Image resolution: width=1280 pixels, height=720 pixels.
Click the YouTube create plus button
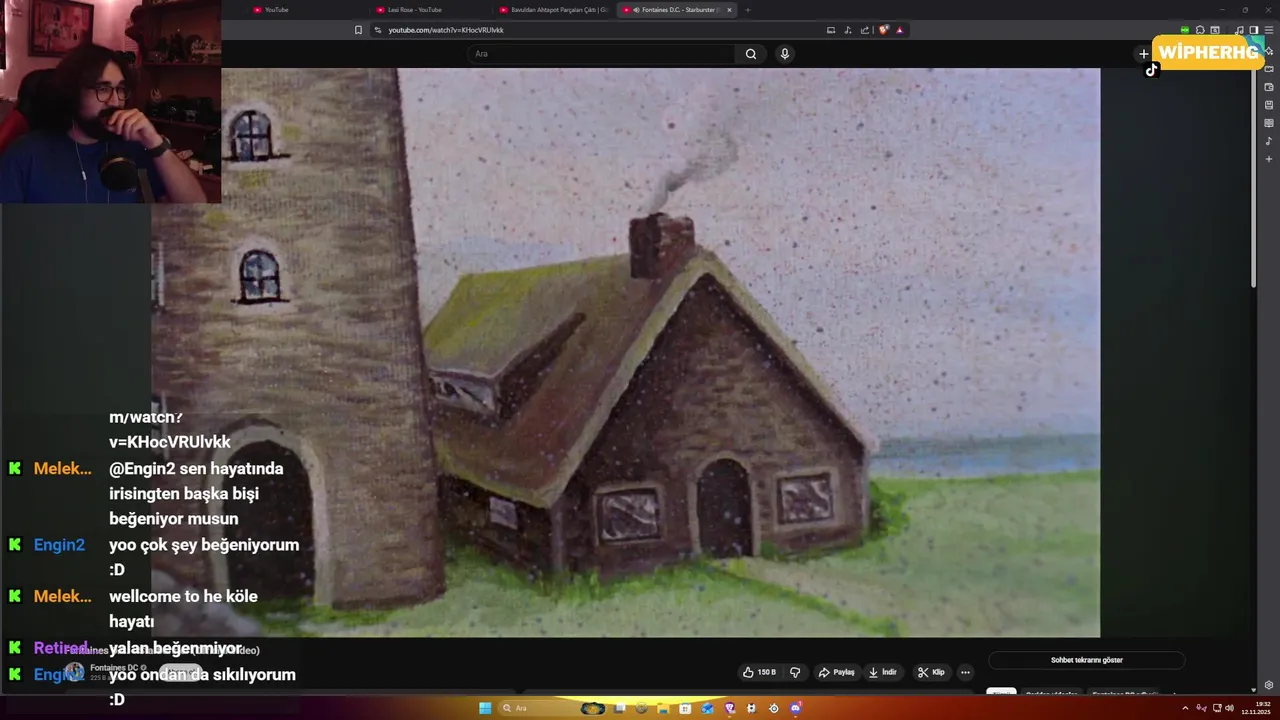(x=1144, y=54)
